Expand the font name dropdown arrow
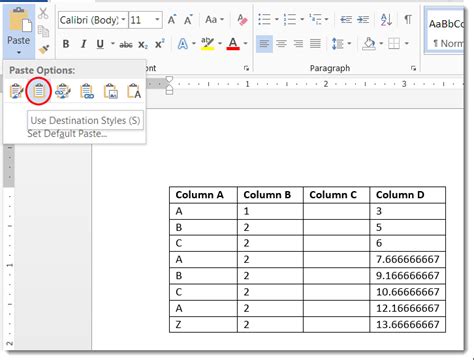Viewport: 474px width, 360px height. coord(124,20)
